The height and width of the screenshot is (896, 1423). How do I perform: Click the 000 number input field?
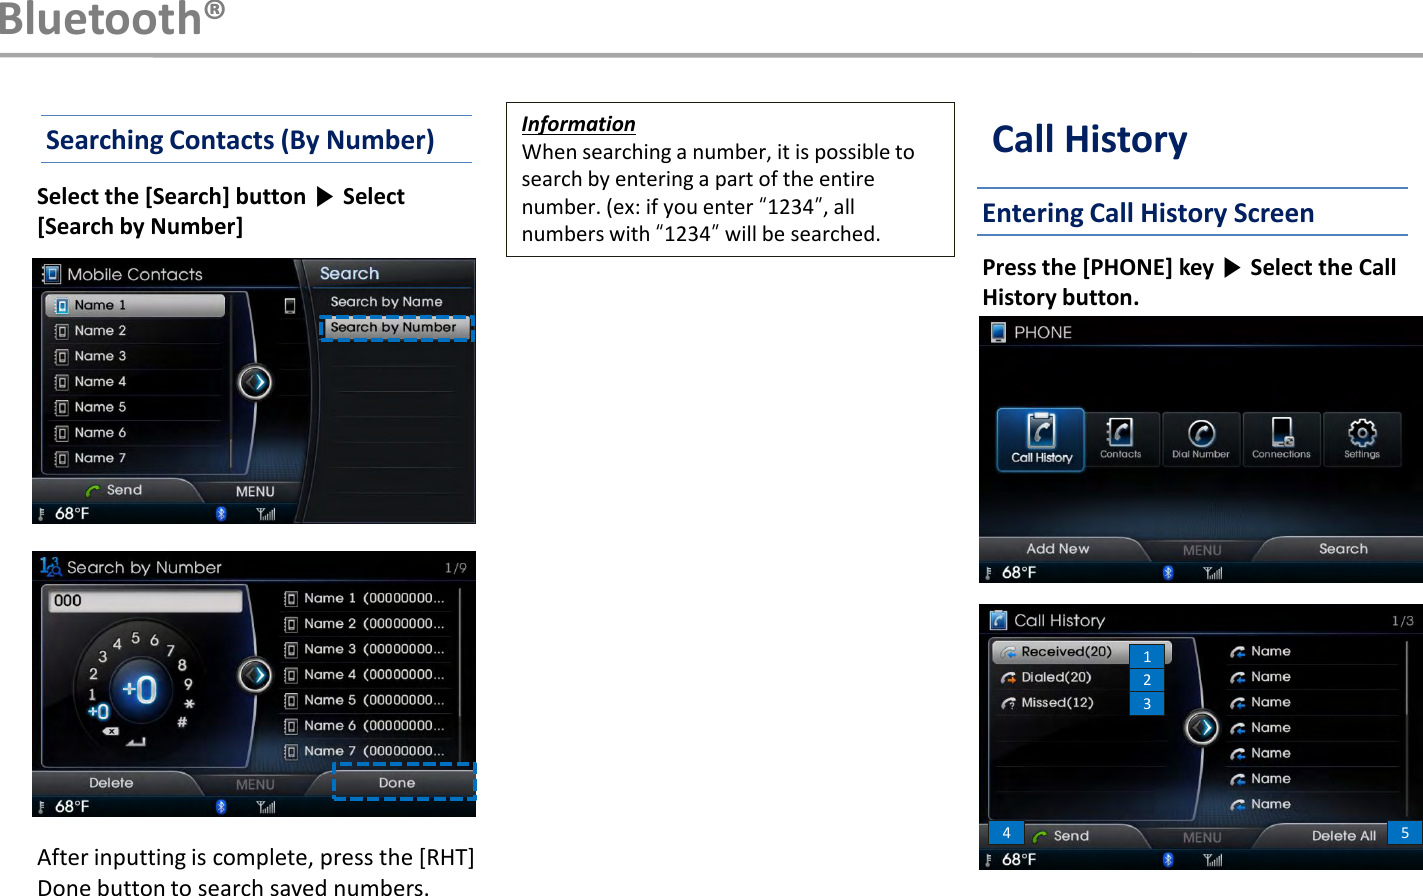point(145,600)
